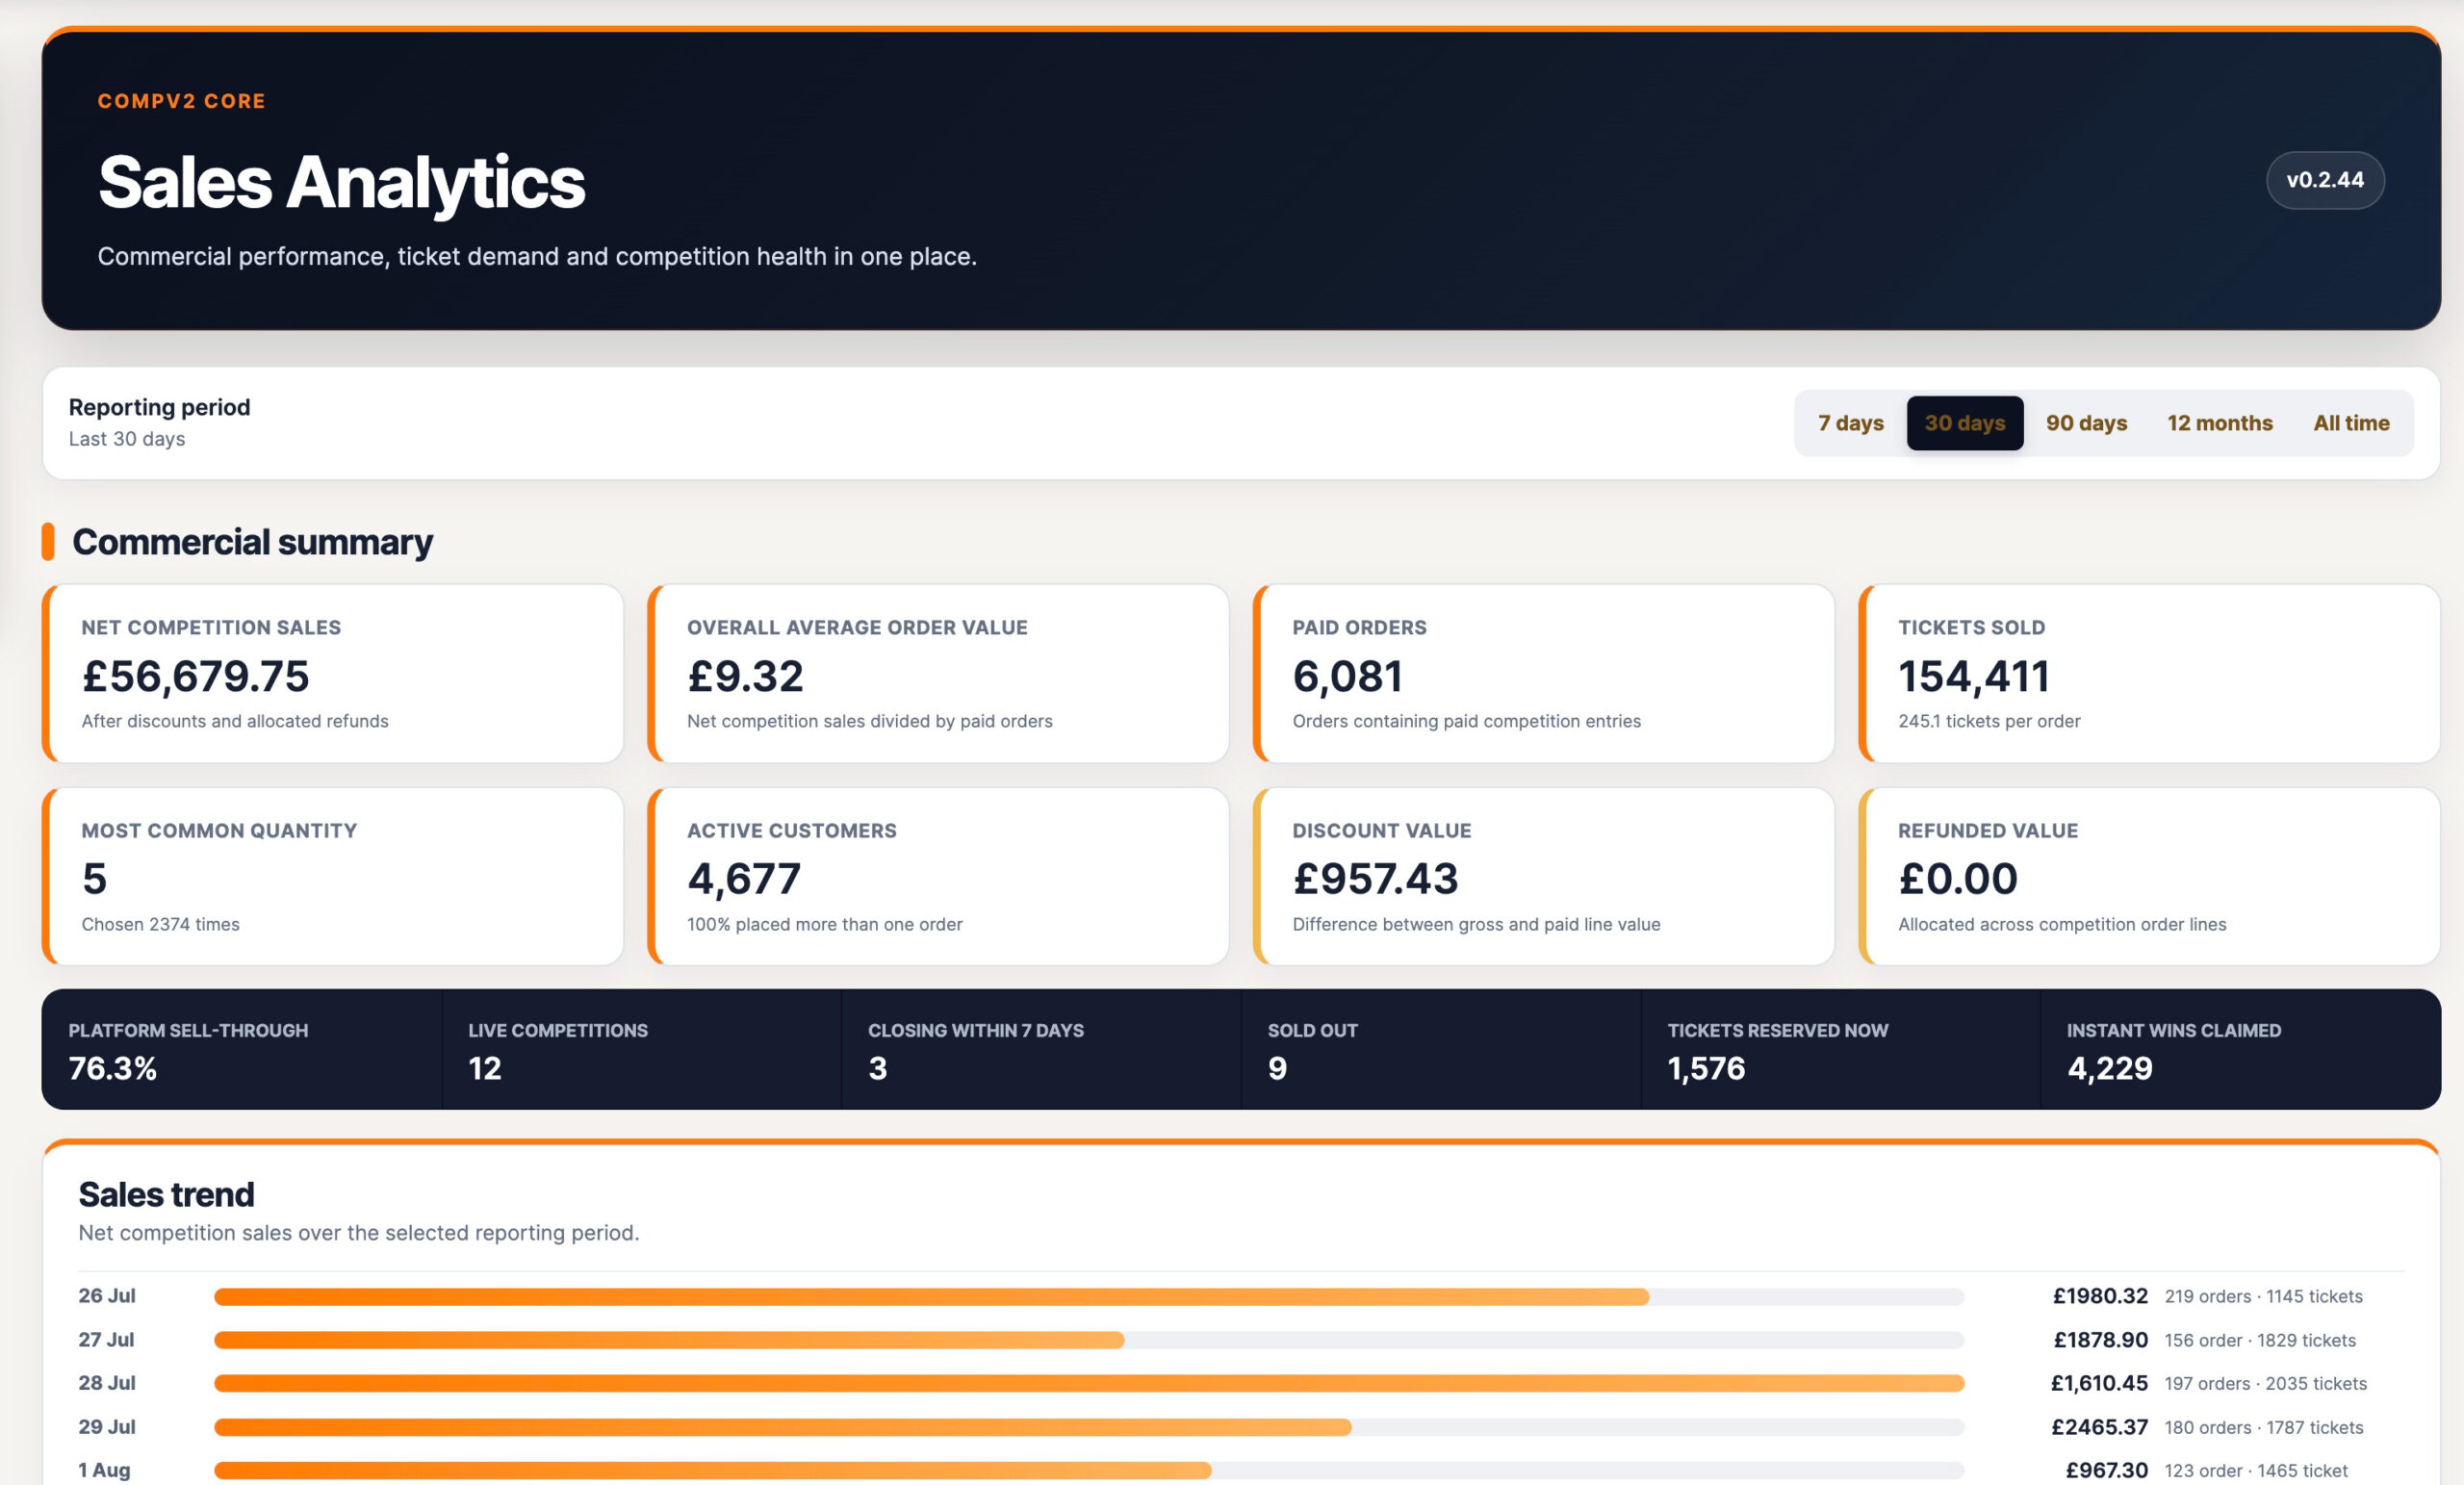Click the Sold Out stat showing 9

[1441, 1049]
